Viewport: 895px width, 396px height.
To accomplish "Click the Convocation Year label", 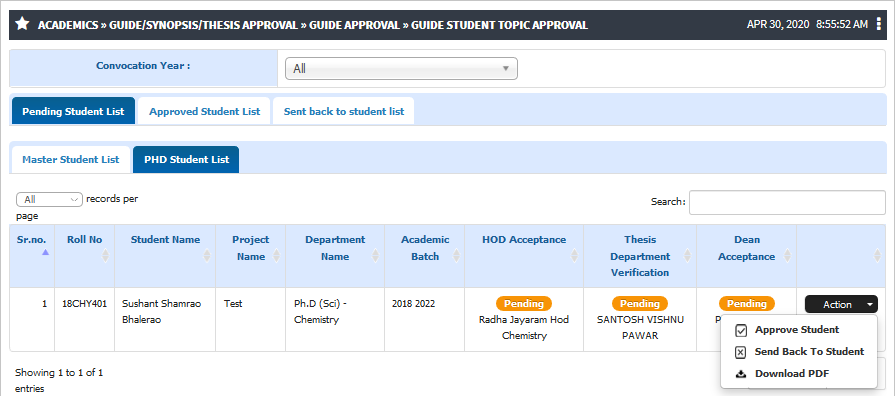I will 143,65.
